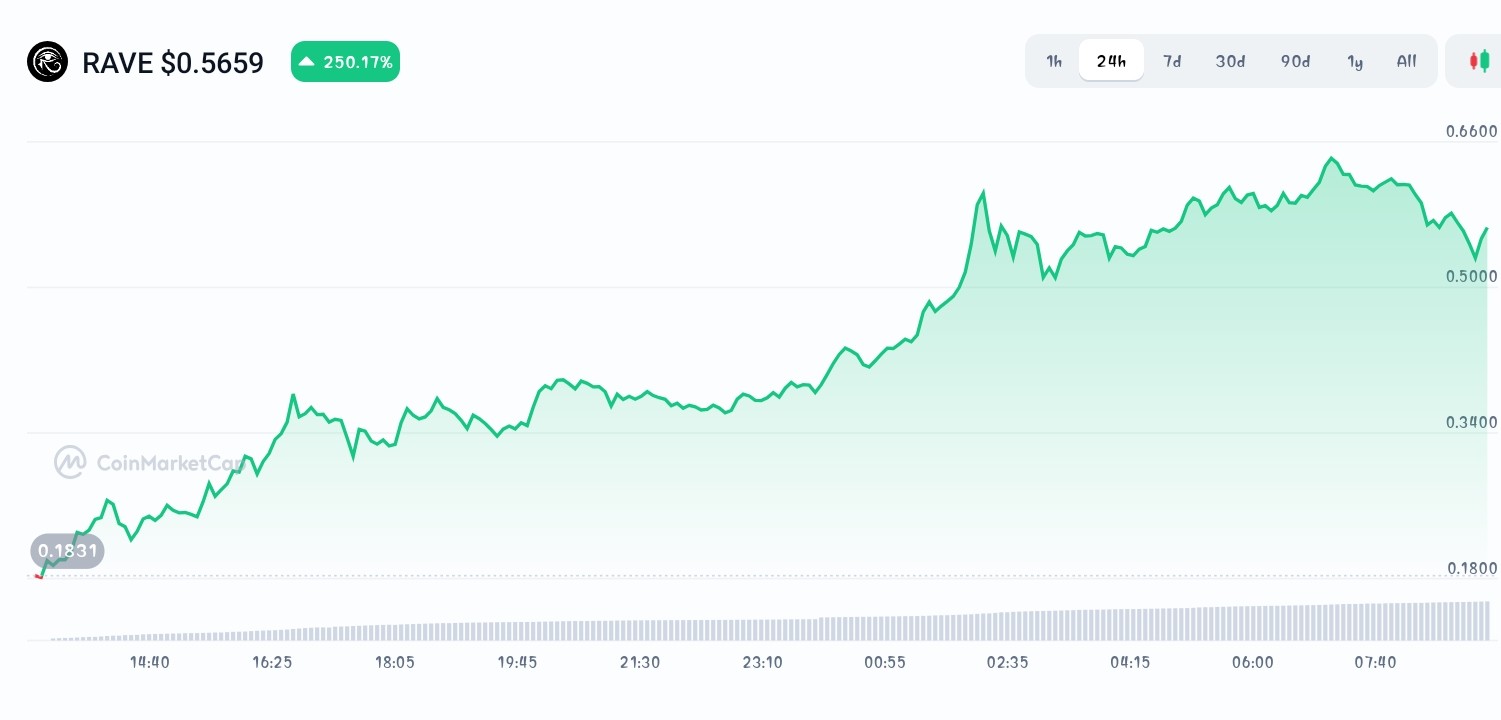The height and width of the screenshot is (720, 1501).
Task: Select the 30d time range tab
Action: [x=1231, y=61]
